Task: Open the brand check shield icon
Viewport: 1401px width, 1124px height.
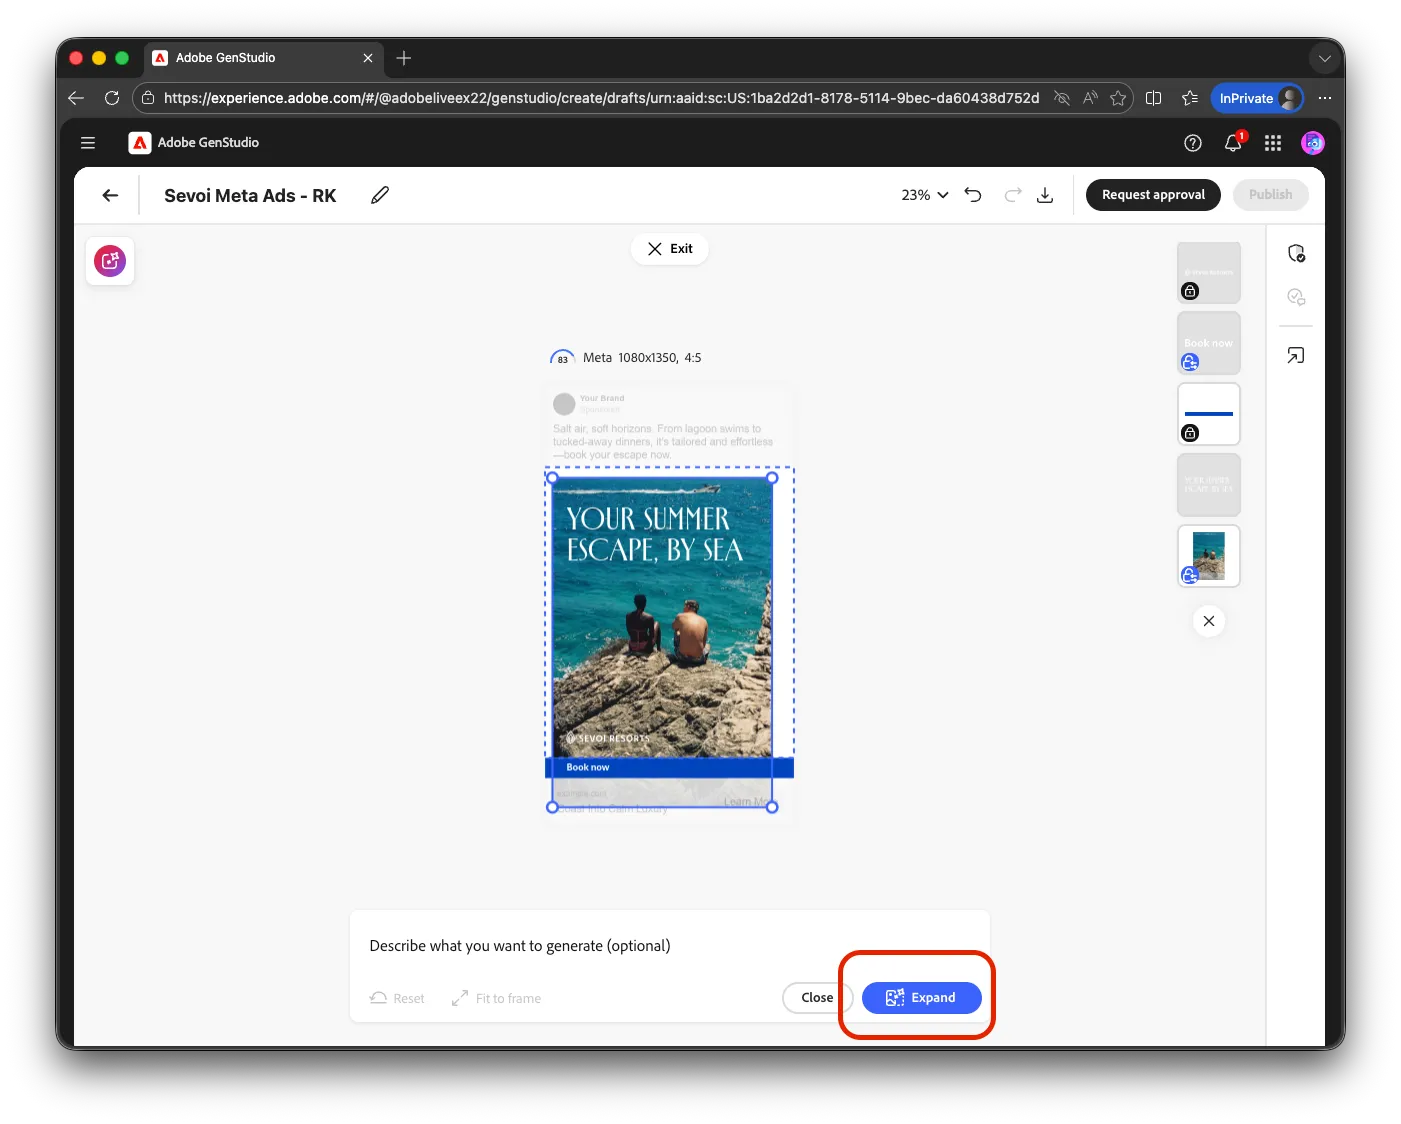Action: point(1296,253)
